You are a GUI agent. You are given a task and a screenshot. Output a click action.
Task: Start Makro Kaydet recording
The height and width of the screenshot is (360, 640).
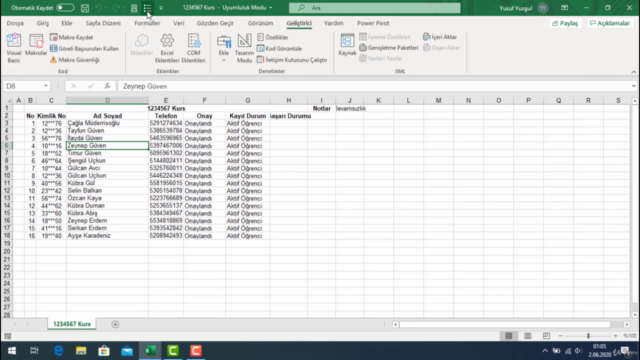click(x=71, y=37)
